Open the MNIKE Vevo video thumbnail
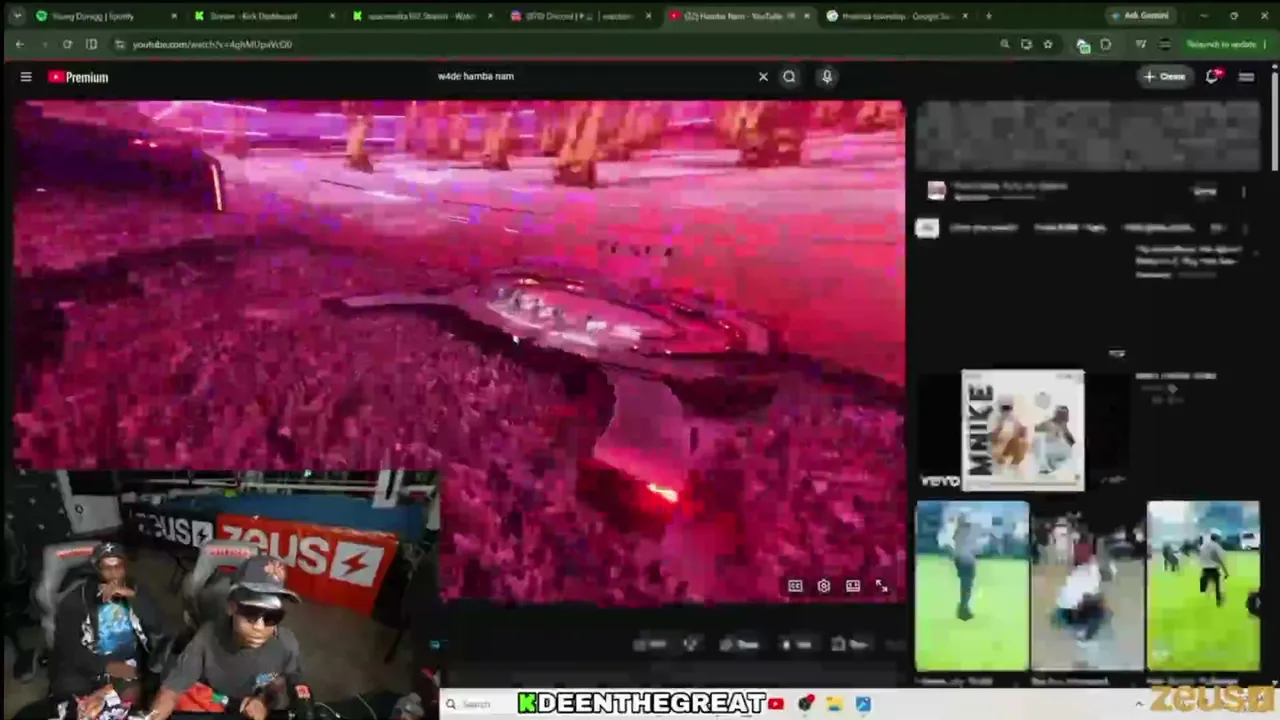Viewport: 1280px width, 720px height. pos(1022,431)
